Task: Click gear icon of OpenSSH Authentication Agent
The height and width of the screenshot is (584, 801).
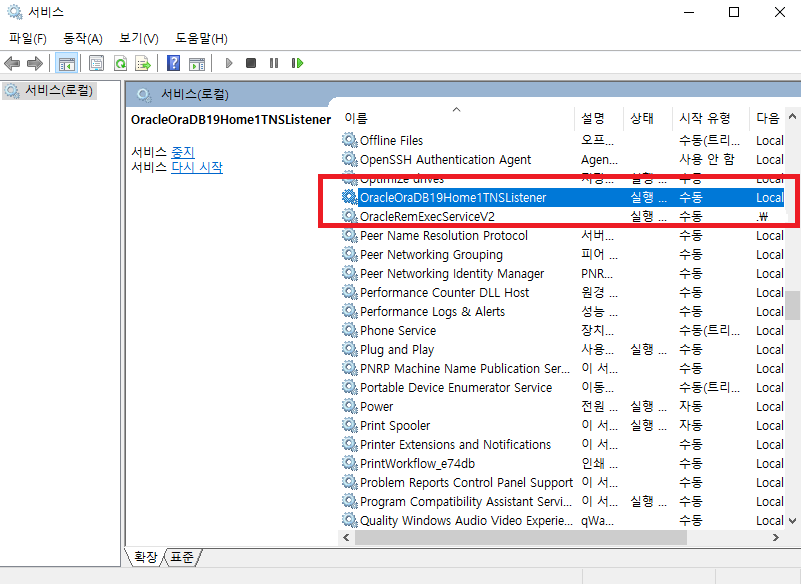Action: click(349, 159)
